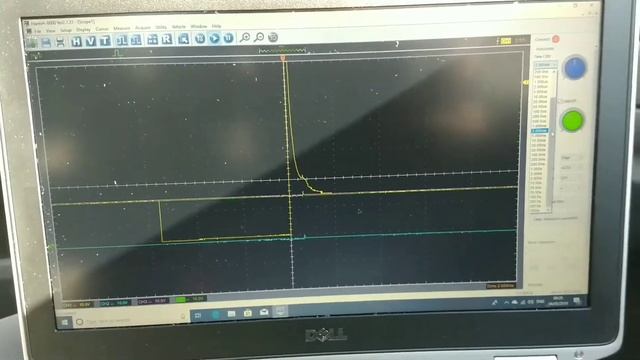Click the active oscilloscope app taskbar icon

280,311
